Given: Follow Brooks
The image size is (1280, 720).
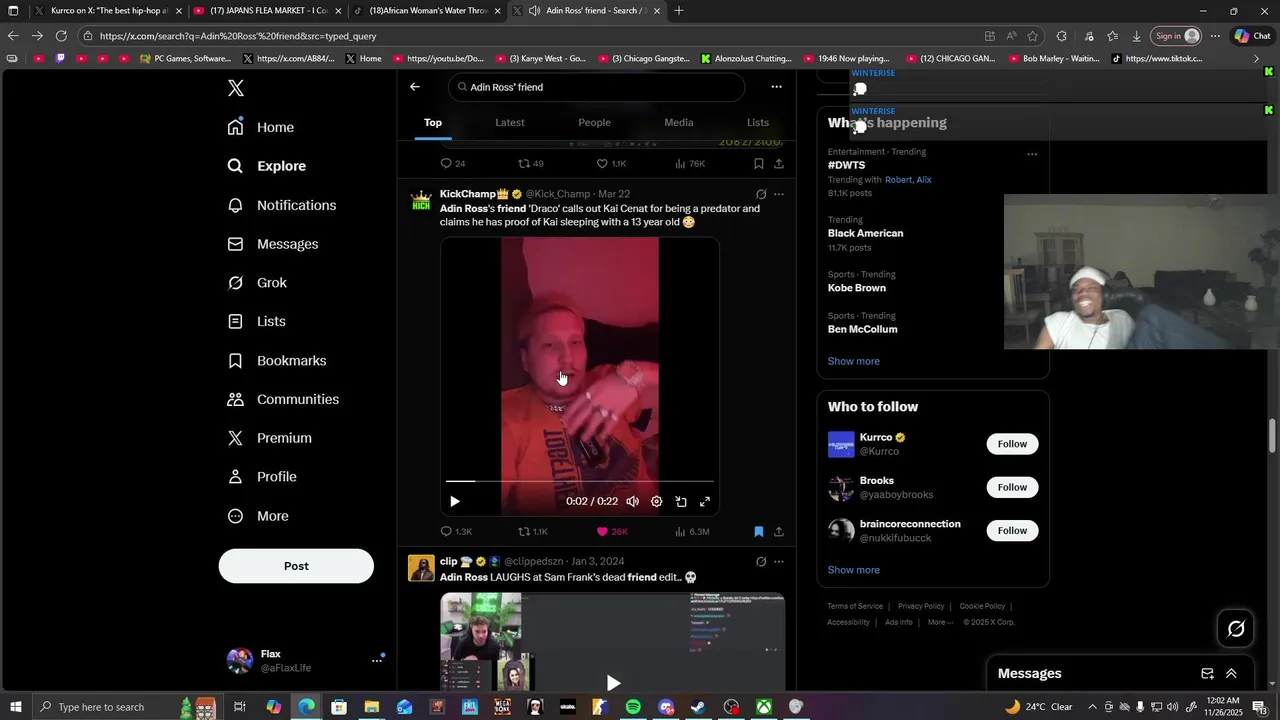Looking at the screenshot, I should [1012, 487].
